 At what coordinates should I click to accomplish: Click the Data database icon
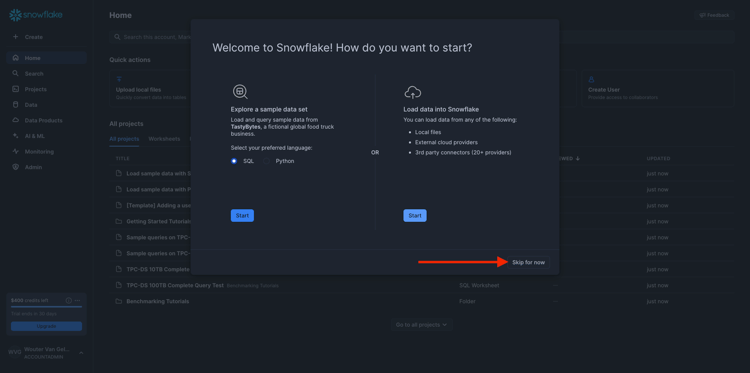pos(15,105)
